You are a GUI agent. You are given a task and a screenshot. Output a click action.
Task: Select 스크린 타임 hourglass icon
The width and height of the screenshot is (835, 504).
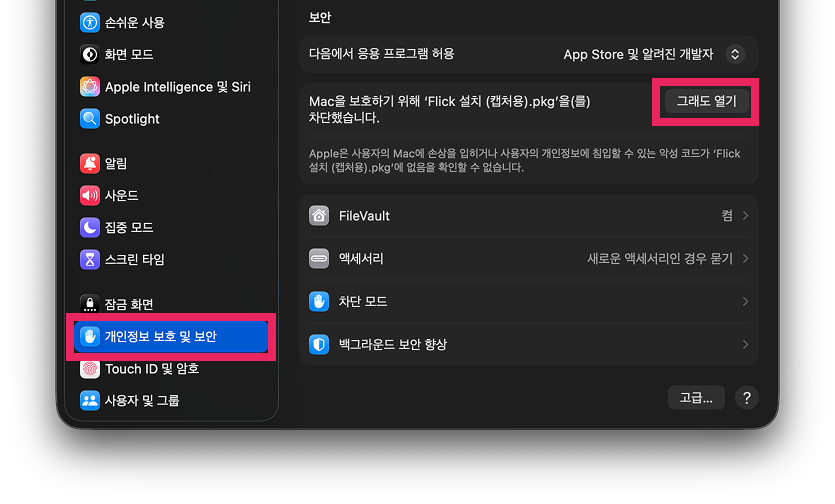tap(89, 259)
